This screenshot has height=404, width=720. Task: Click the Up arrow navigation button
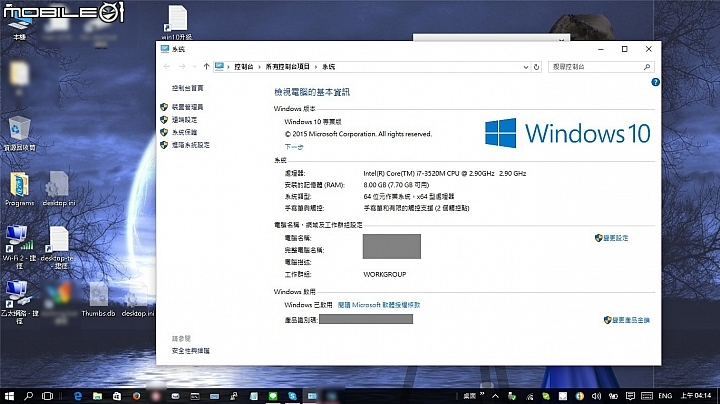coord(206,67)
